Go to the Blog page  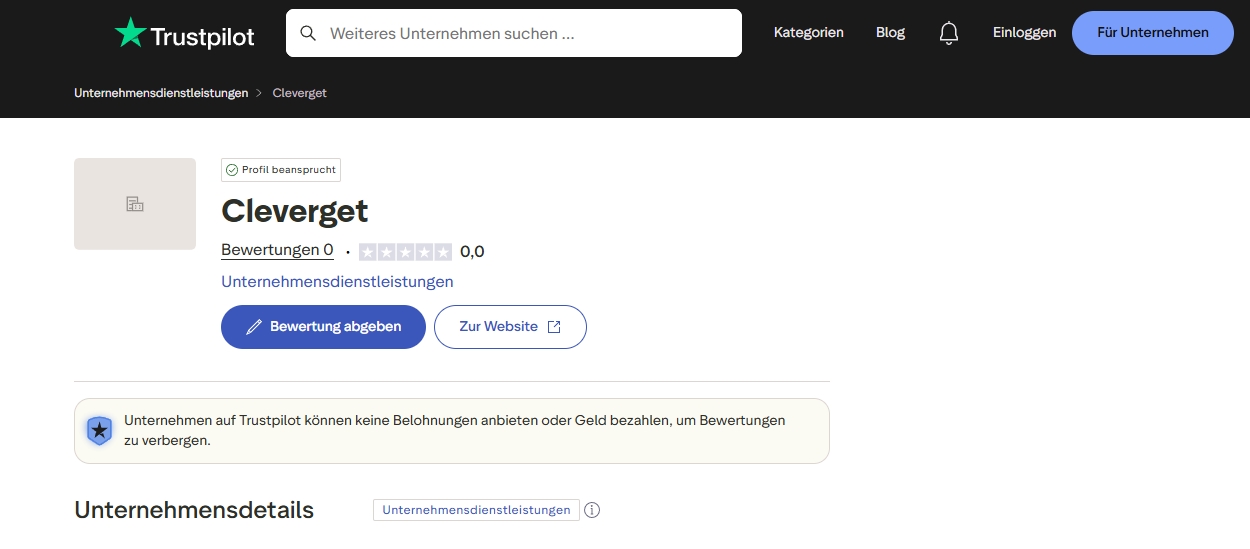(890, 33)
